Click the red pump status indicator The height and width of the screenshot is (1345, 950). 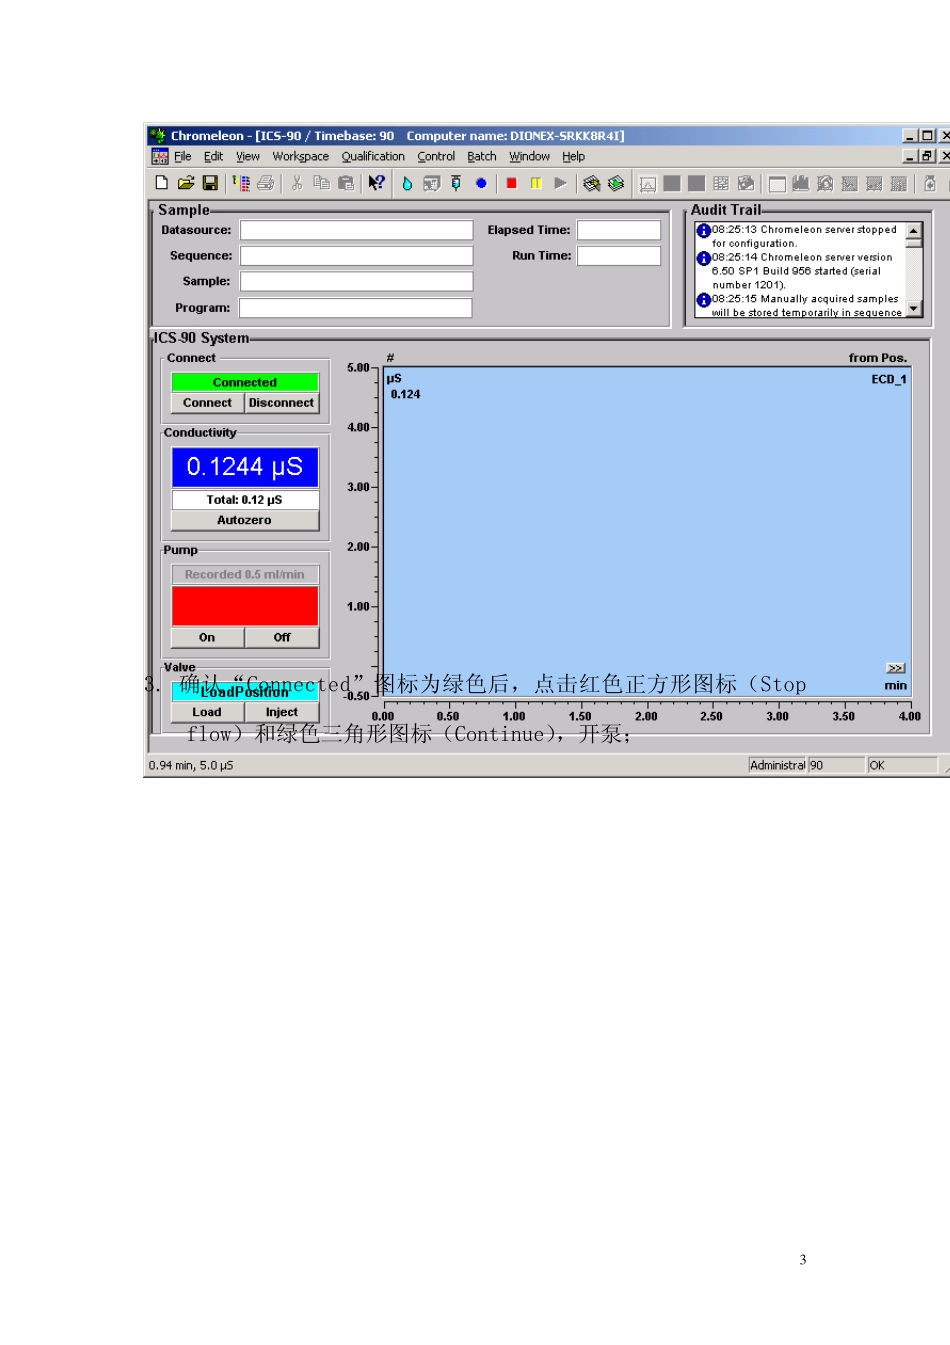[245, 606]
